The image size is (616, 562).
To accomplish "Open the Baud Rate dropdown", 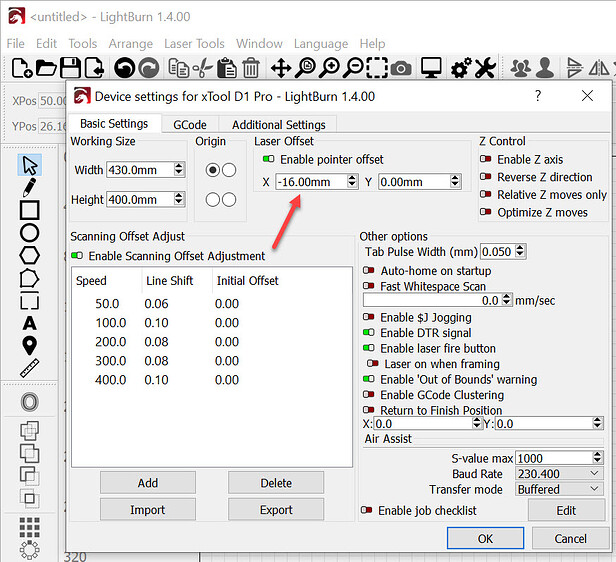I will 558,473.
